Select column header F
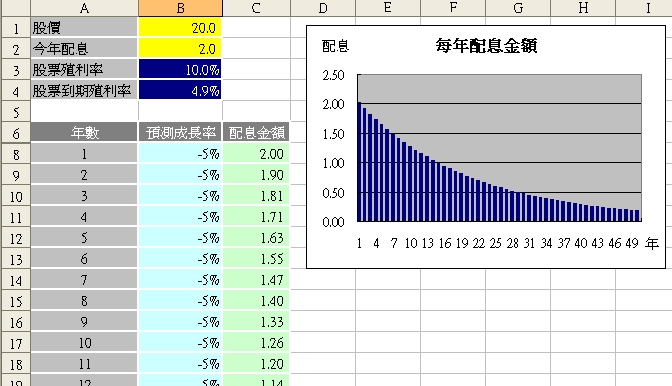 pyautogui.click(x=453, y=8)
